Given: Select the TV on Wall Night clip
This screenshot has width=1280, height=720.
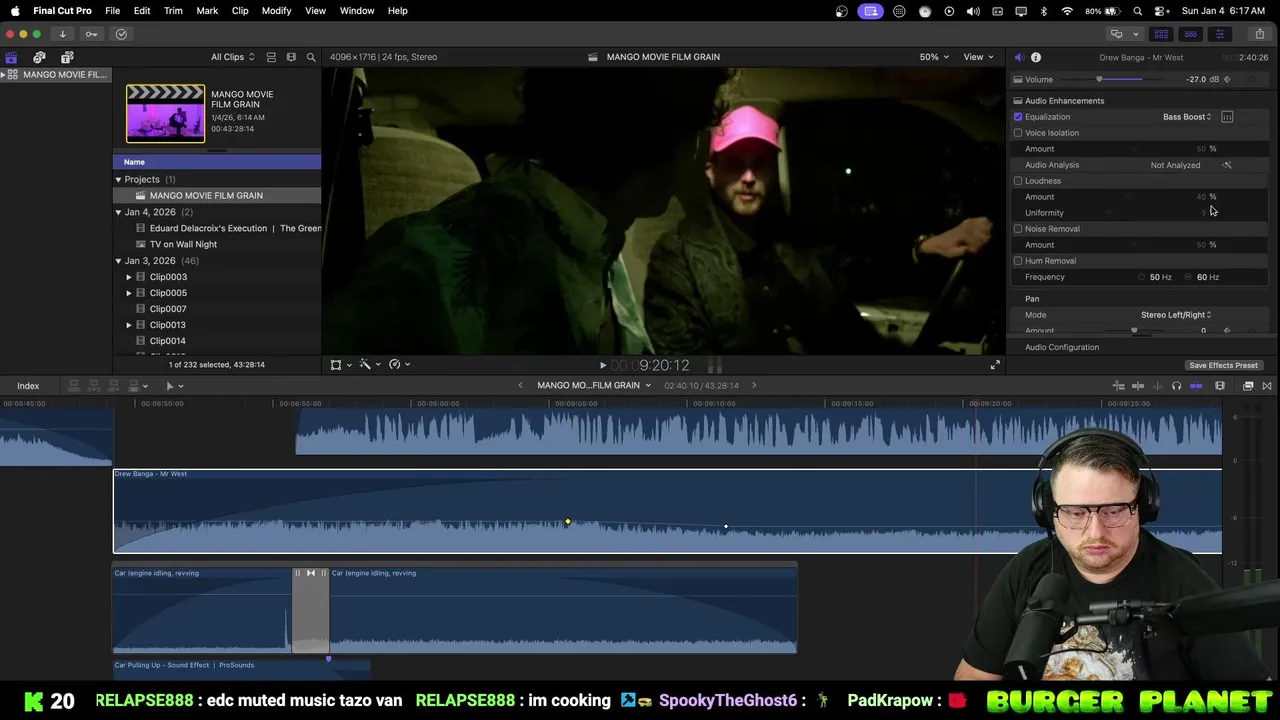Looking at the screenshot, I should [x=183, y=244].
